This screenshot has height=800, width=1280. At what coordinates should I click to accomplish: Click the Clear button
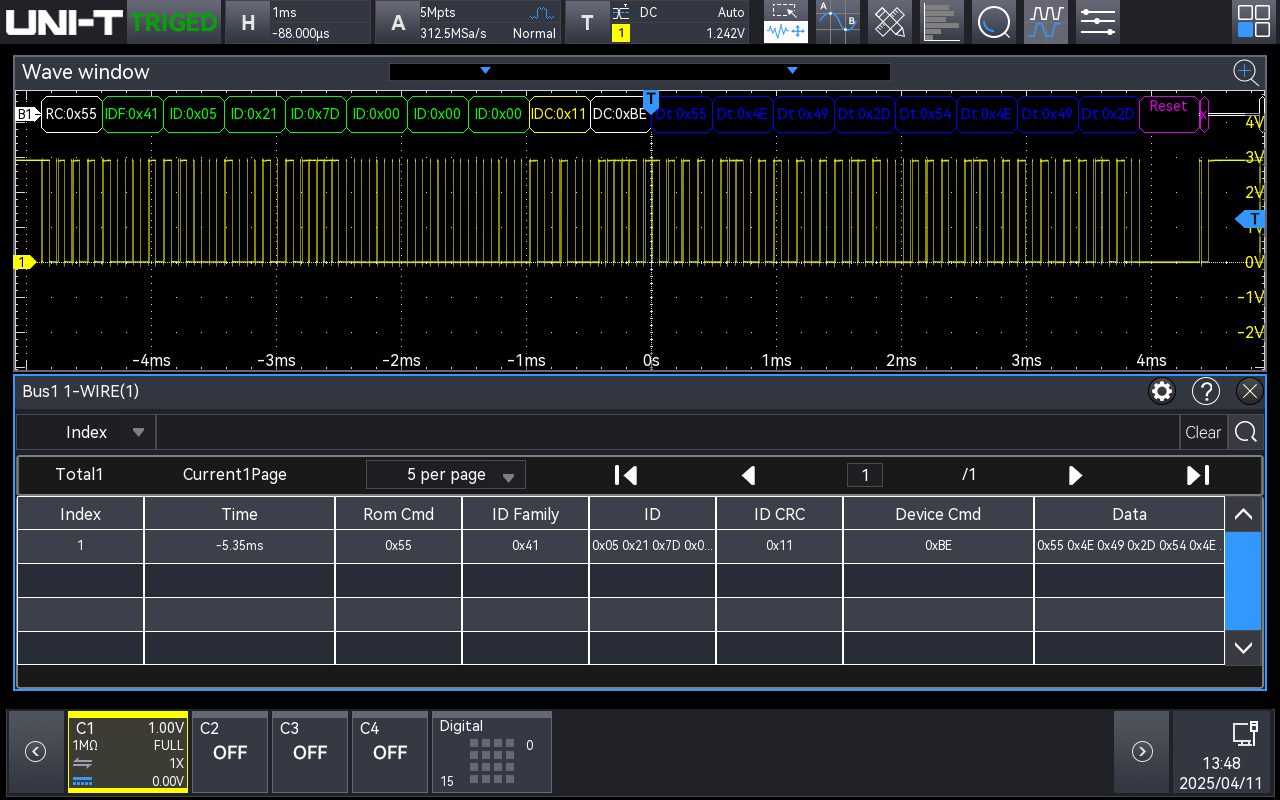[x=1203, y=432]
